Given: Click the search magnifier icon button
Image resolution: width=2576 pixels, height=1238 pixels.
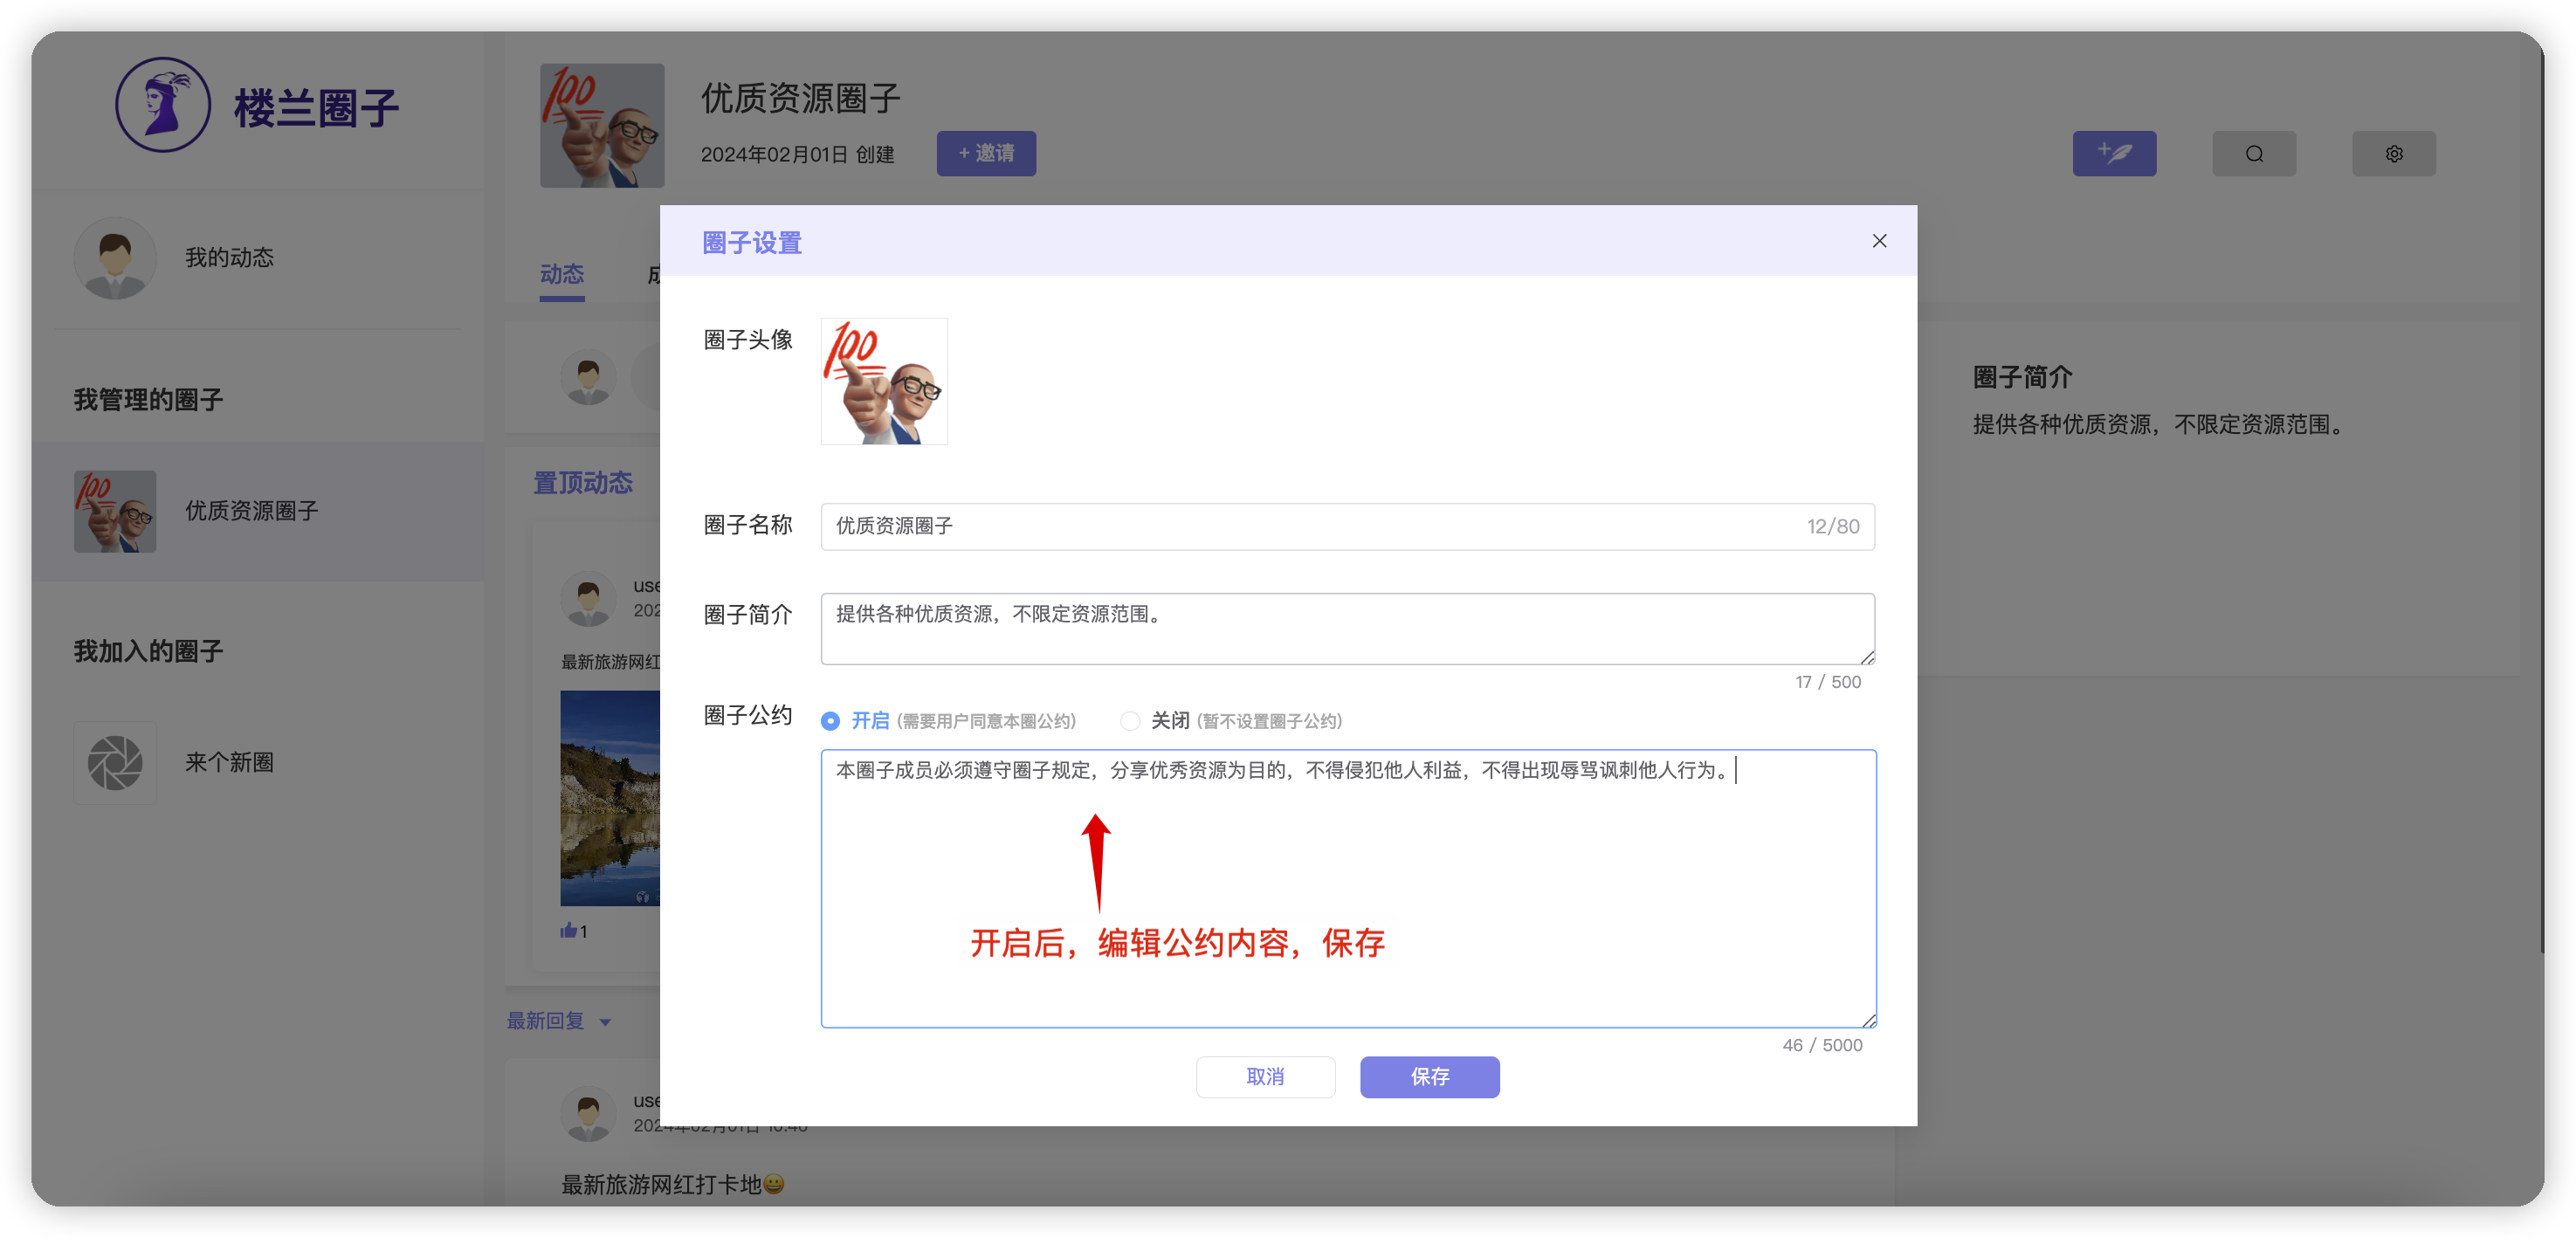Looking at the screenshot, I should (2254, 153).
